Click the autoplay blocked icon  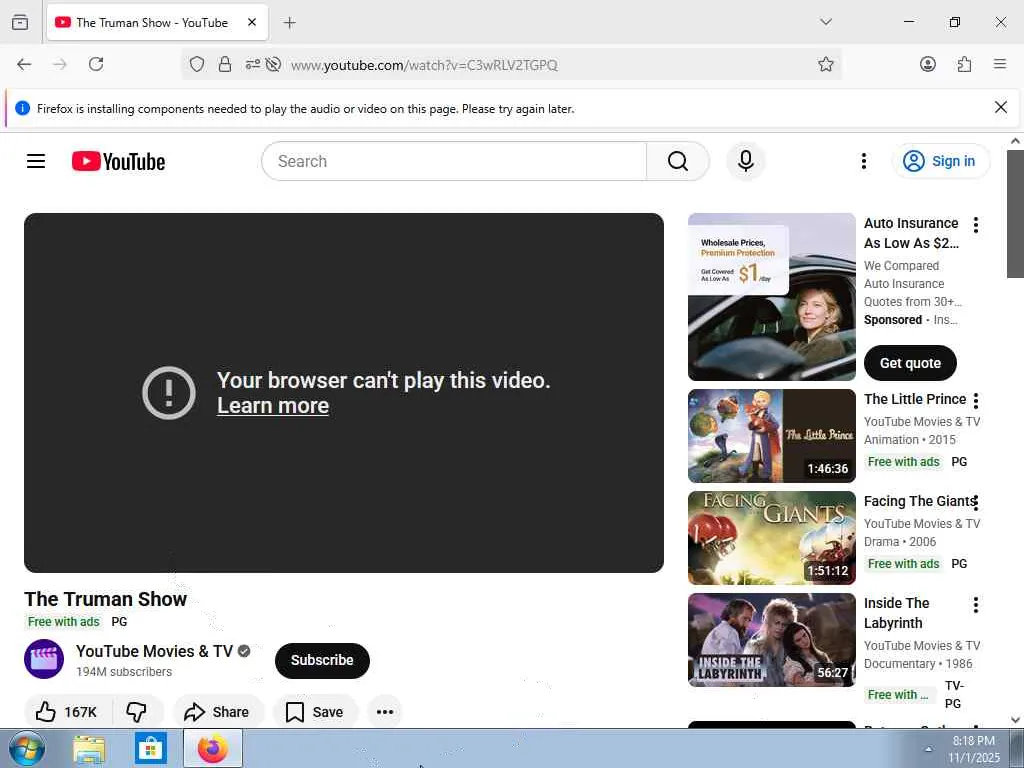point(274,64)
